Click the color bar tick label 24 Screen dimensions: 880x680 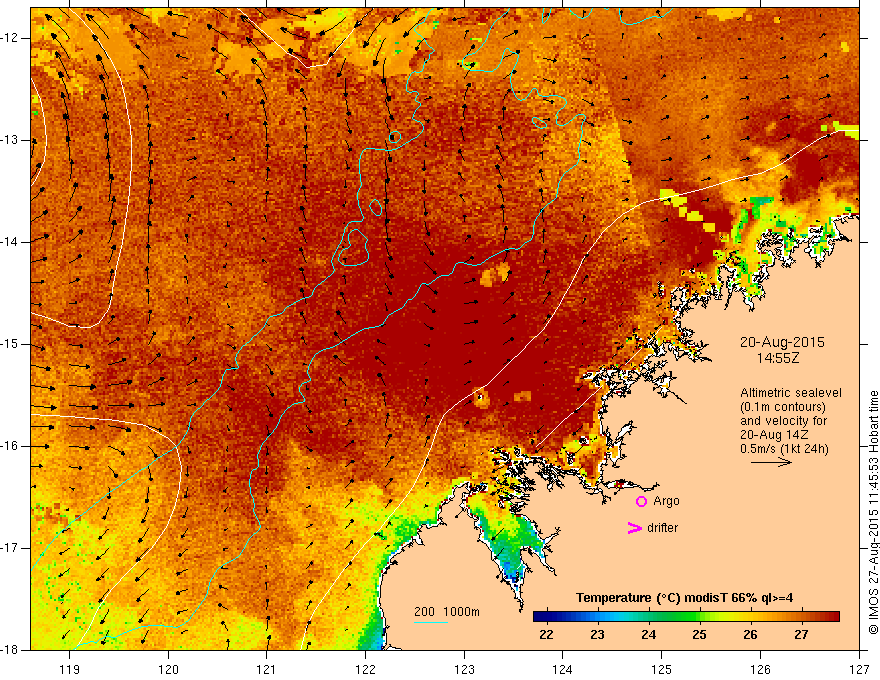(648, 635)
